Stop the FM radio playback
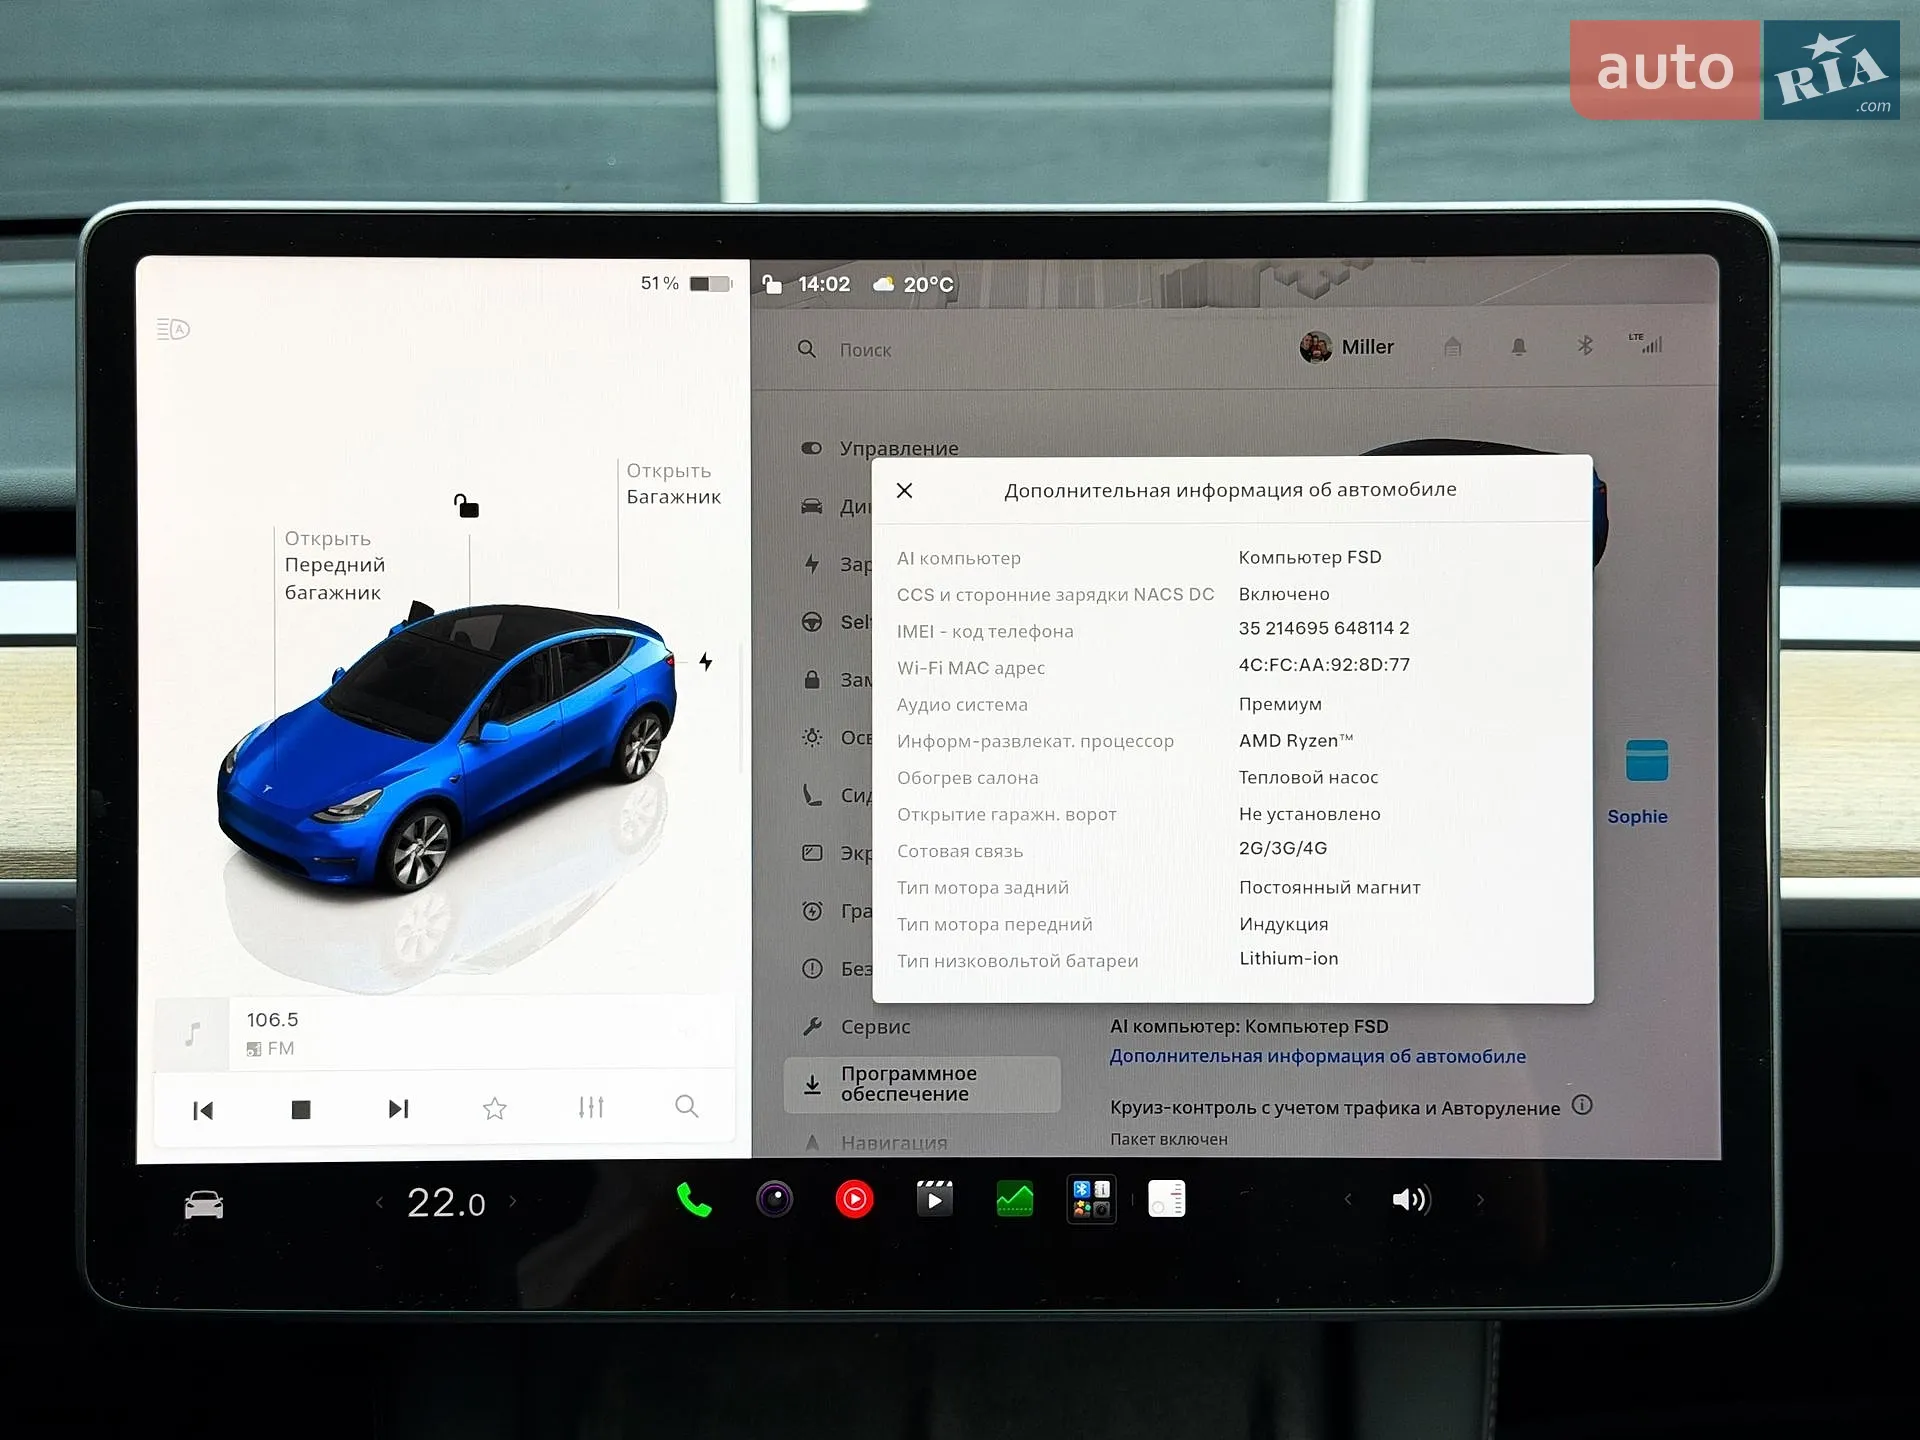1920x1440 pixels. pos(301,1109)
